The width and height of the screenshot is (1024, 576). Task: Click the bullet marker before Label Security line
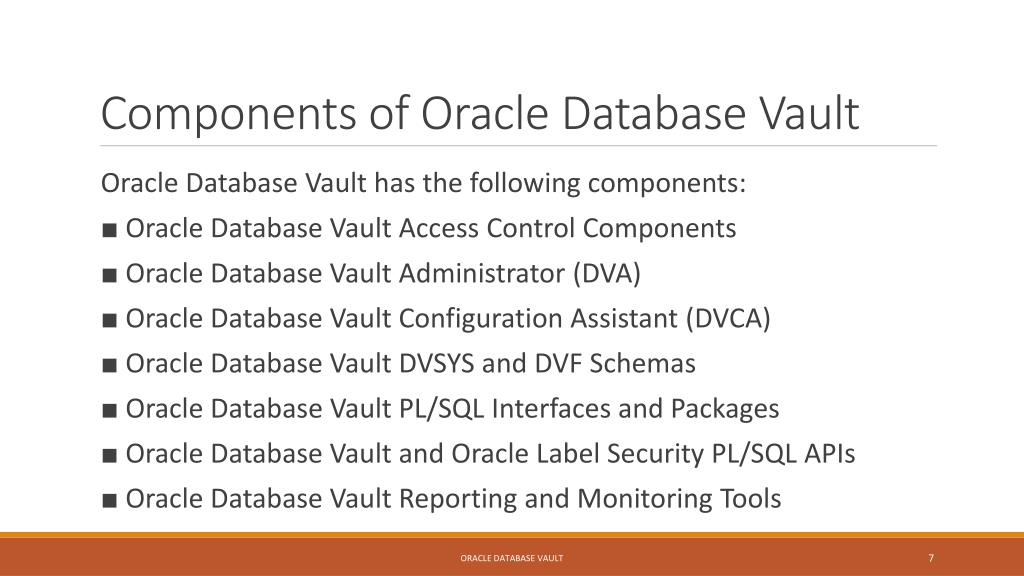coord(110,455)
